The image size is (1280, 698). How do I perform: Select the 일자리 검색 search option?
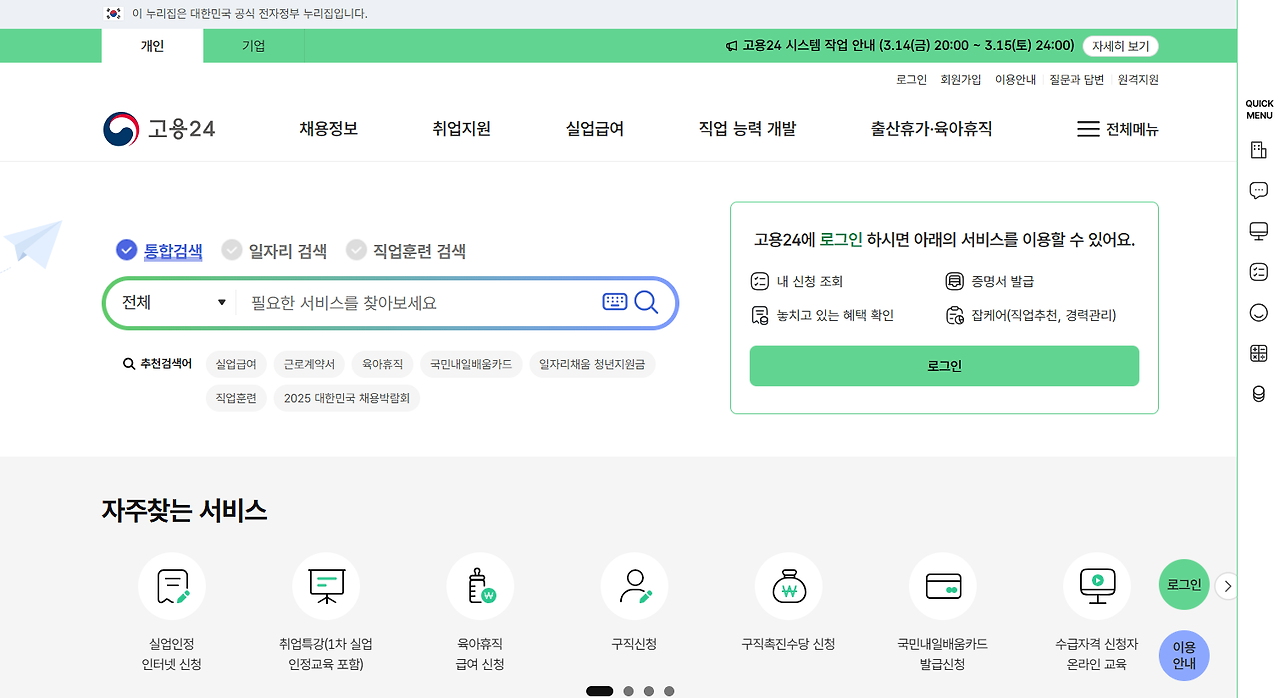point(274,251)
